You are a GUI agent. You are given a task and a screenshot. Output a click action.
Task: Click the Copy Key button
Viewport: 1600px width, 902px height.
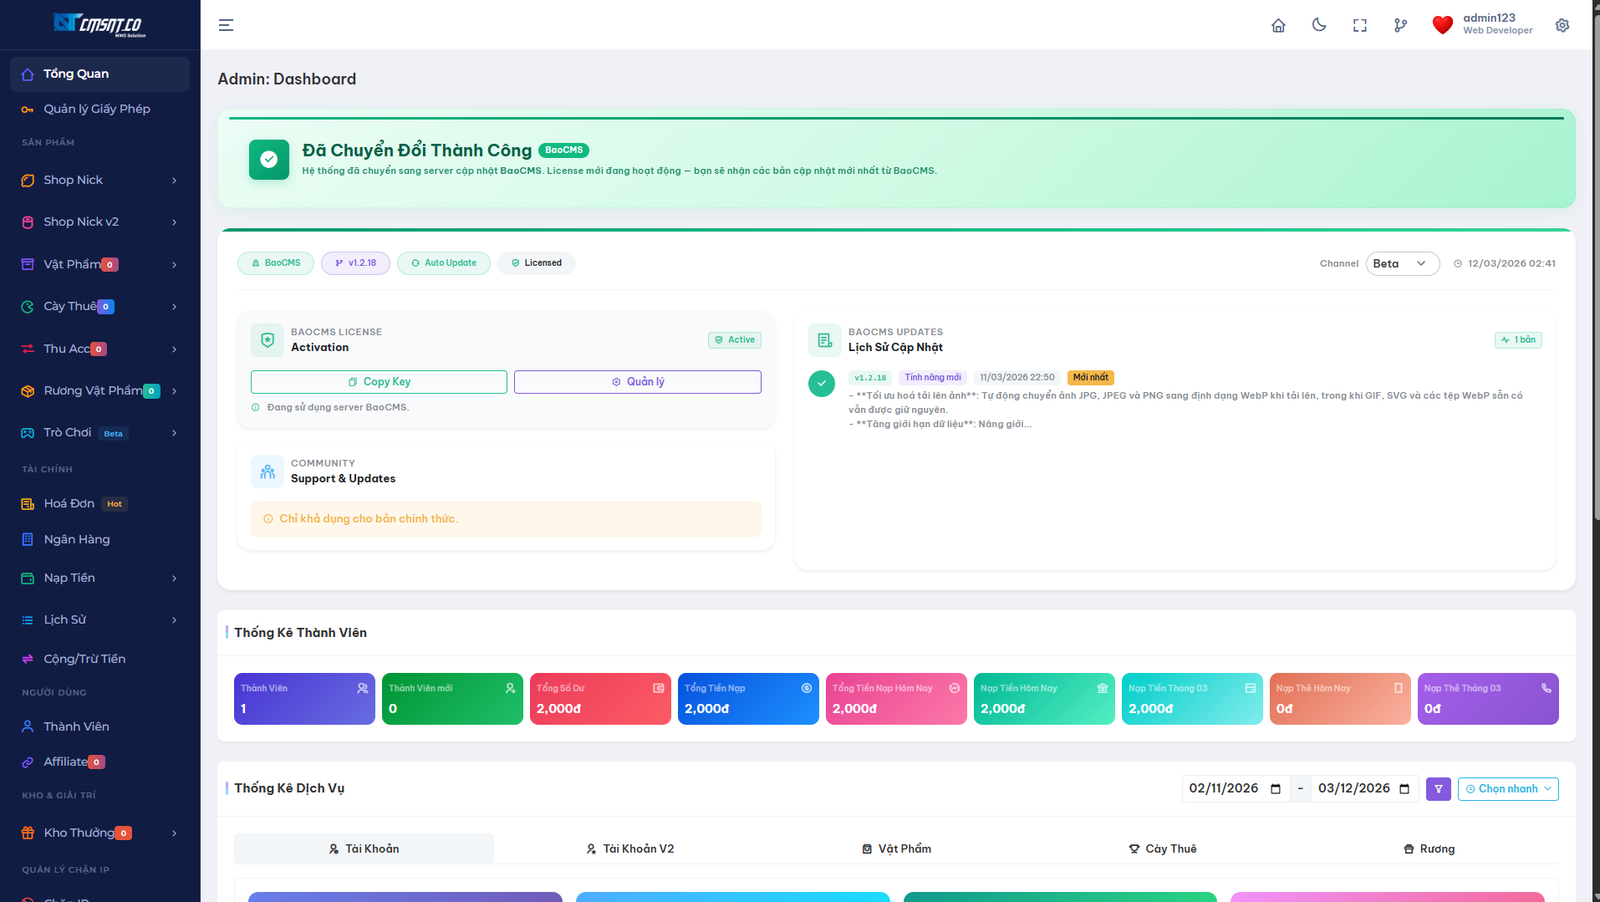tap(378, 381)
